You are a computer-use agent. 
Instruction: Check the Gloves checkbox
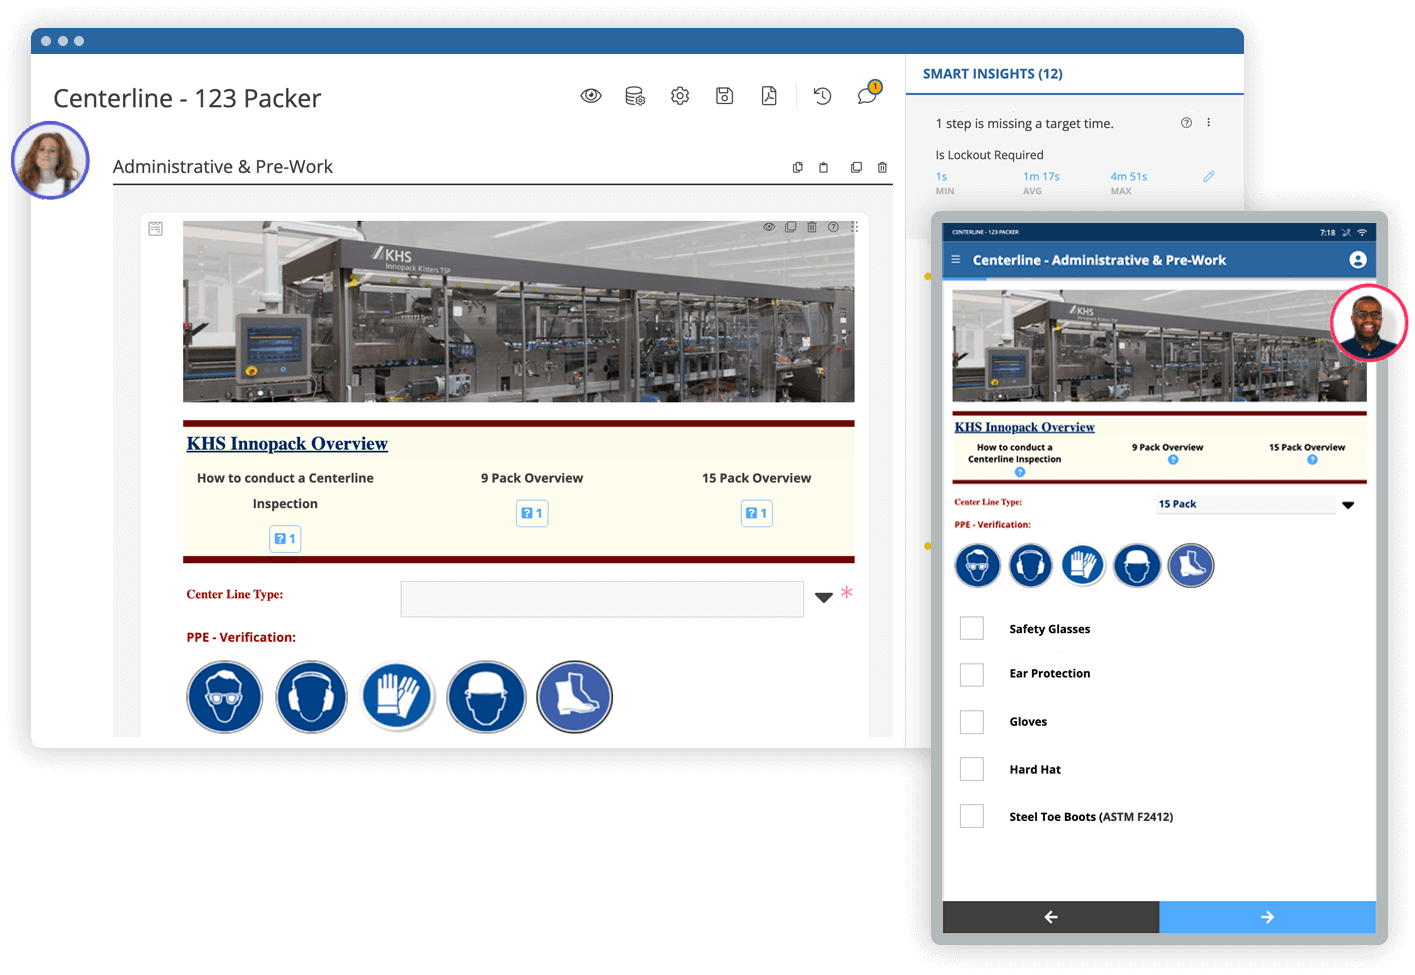(972, 722)
